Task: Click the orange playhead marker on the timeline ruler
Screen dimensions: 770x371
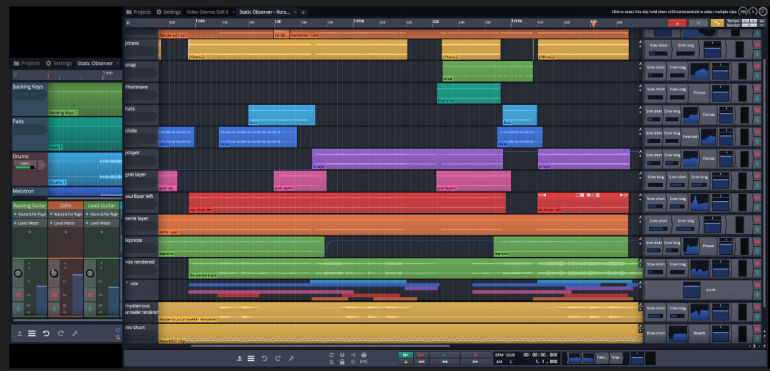Action: (x=593, y=23)
